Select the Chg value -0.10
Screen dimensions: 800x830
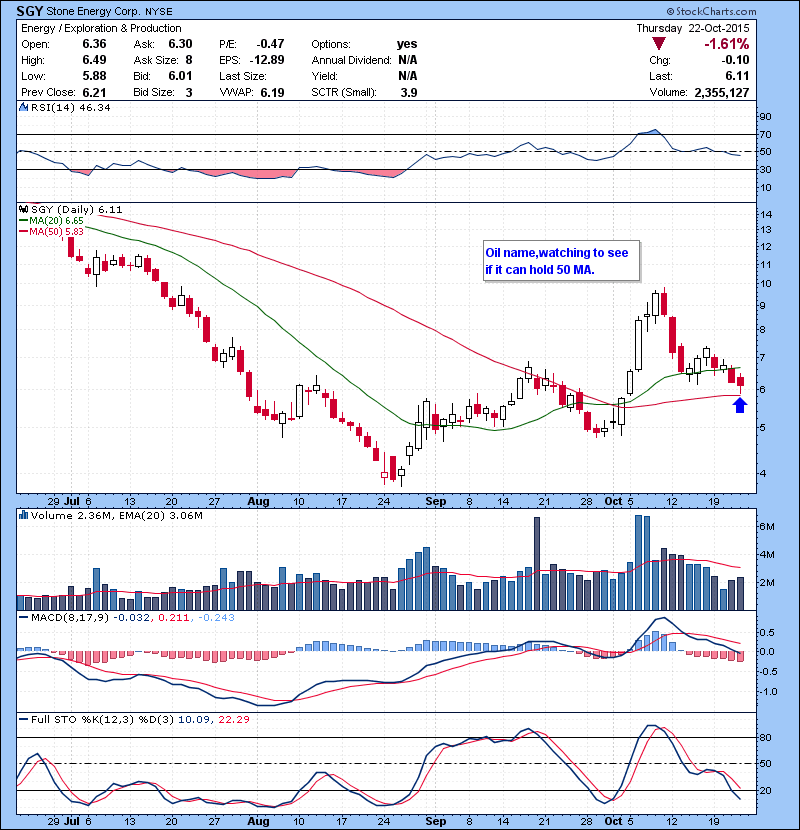[735, 60]
